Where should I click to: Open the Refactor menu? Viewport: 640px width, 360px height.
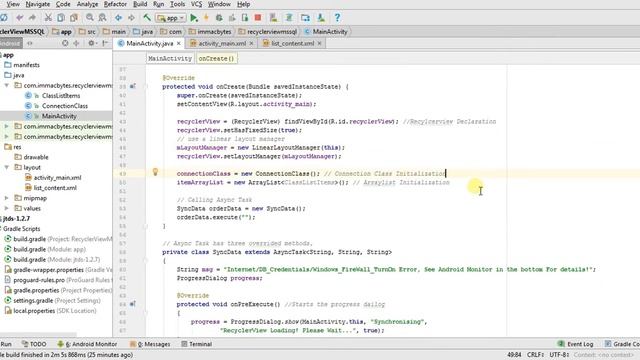[115, 4]
